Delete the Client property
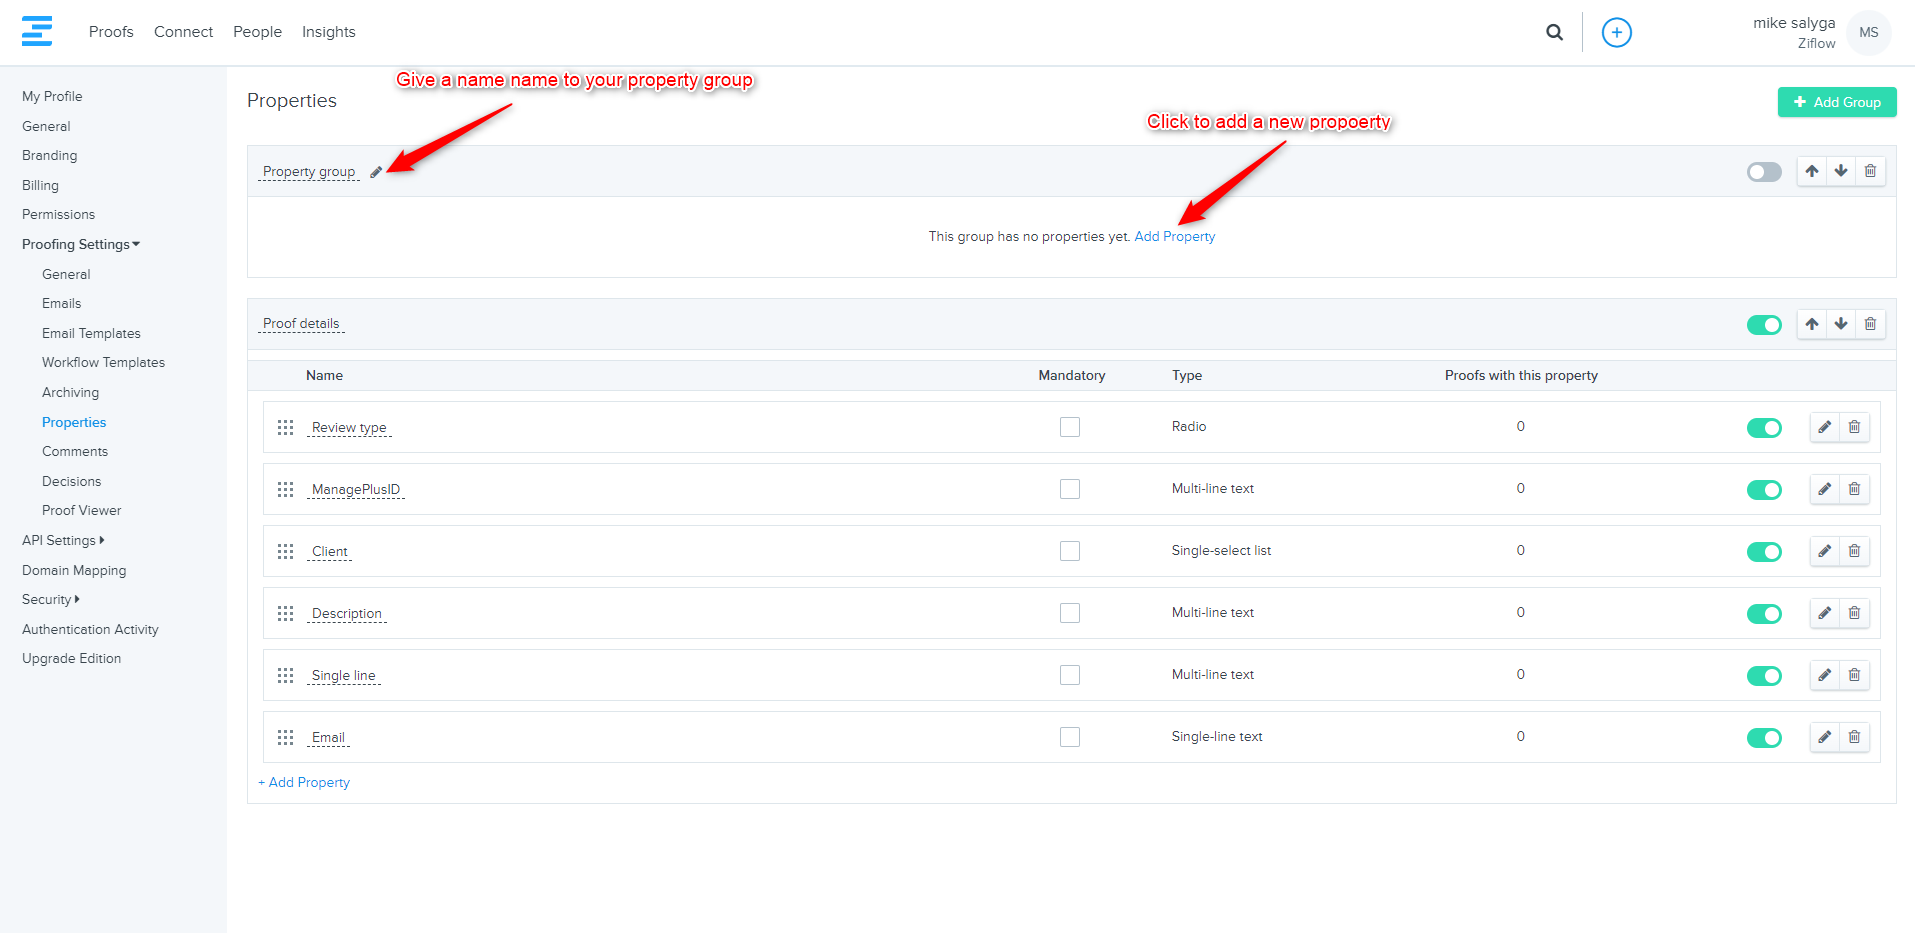This screenshot has width=1915, height=933. tap(1854, 551)
